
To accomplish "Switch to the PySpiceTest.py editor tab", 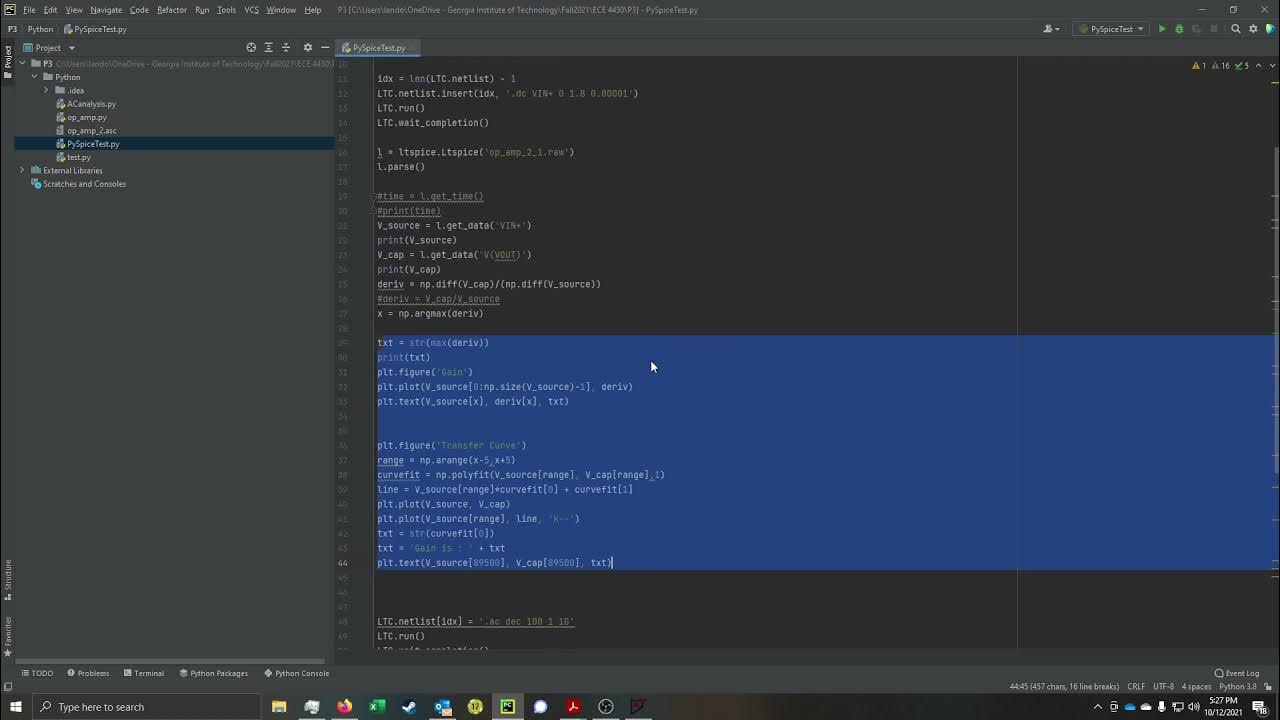I will pos(378,48).
